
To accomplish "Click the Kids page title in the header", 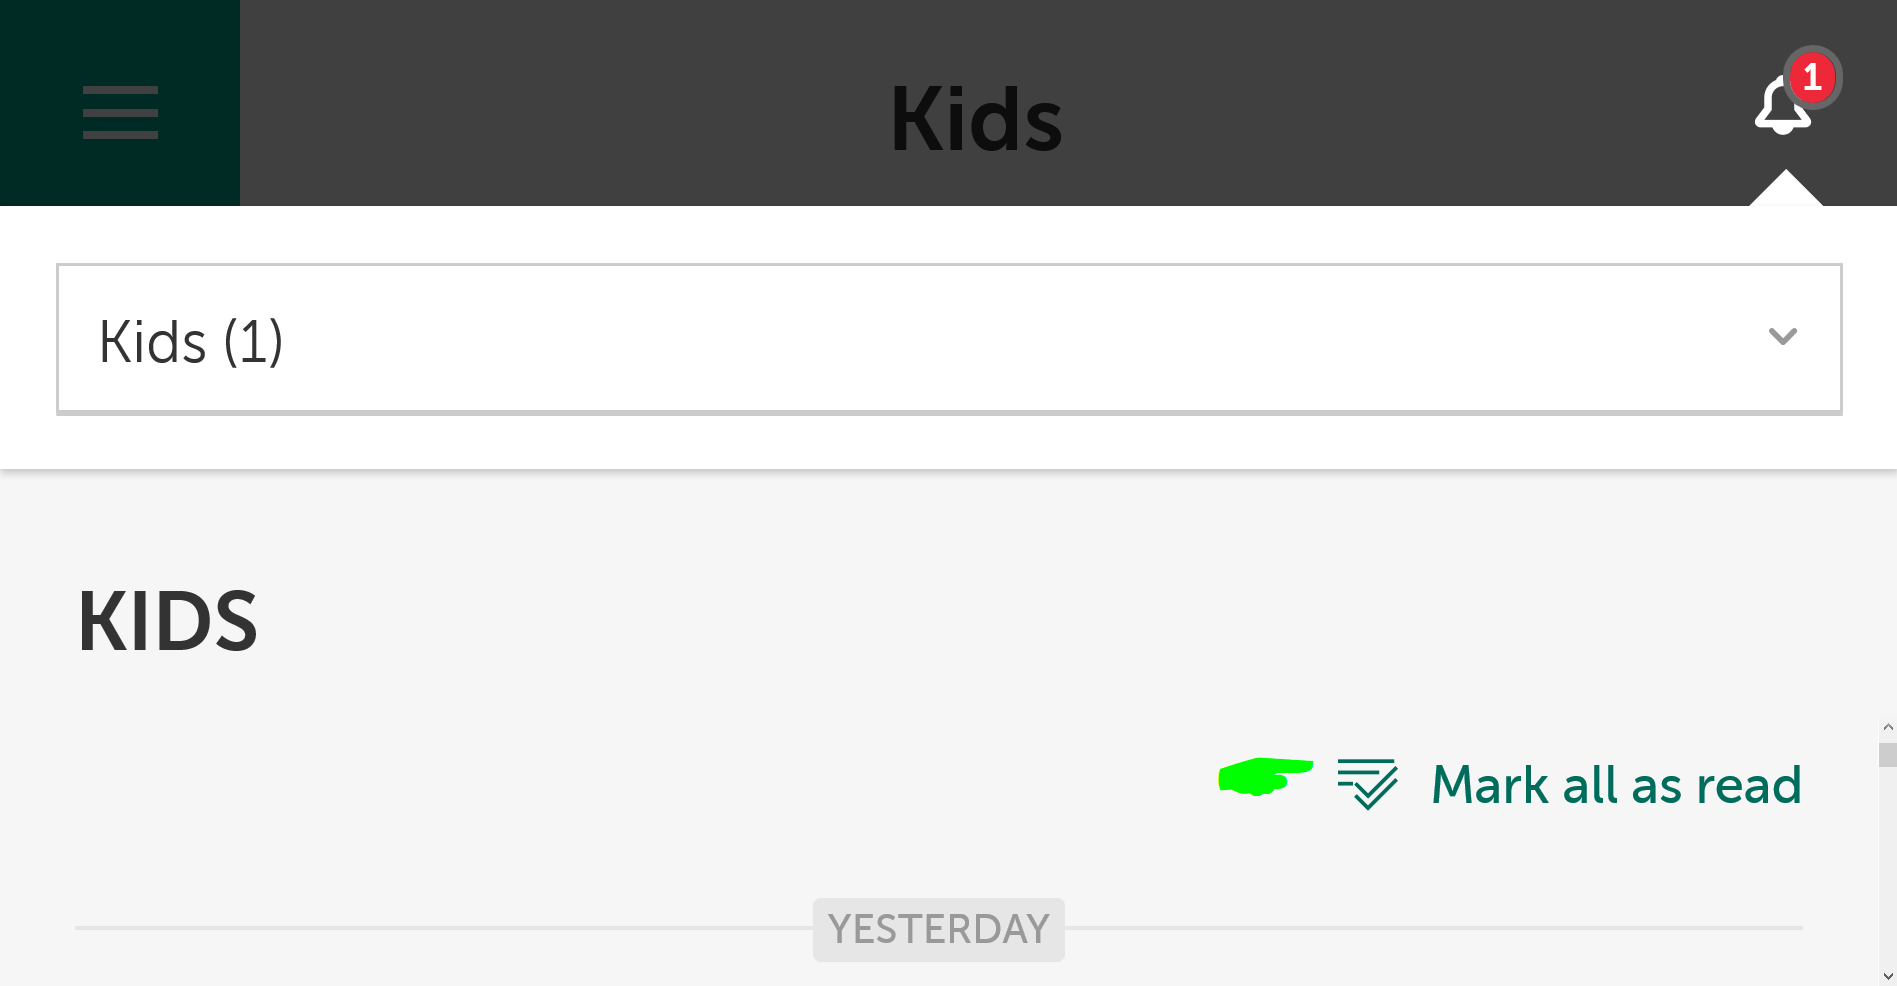I will pos(975,120).
